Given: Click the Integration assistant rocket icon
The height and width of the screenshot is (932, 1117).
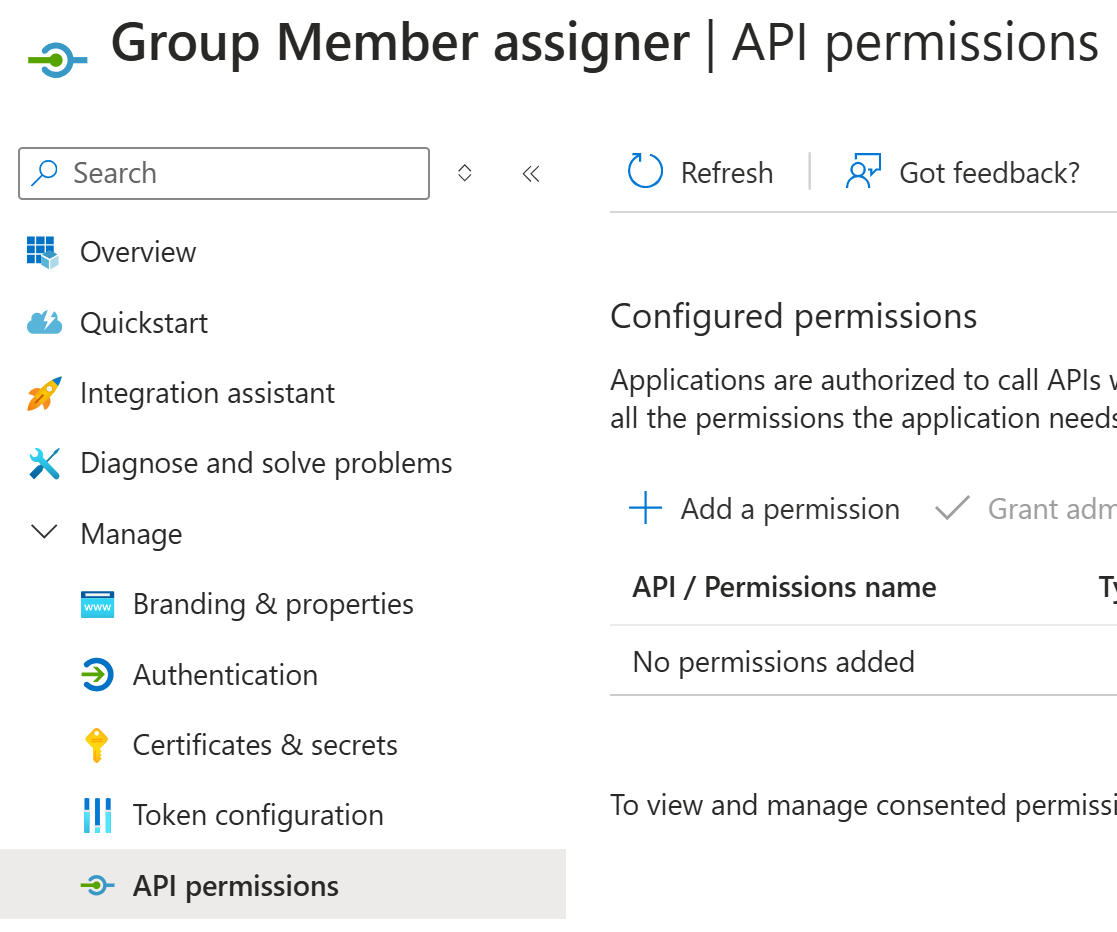Looking at the screenshot, I should [x=44, y=393].
